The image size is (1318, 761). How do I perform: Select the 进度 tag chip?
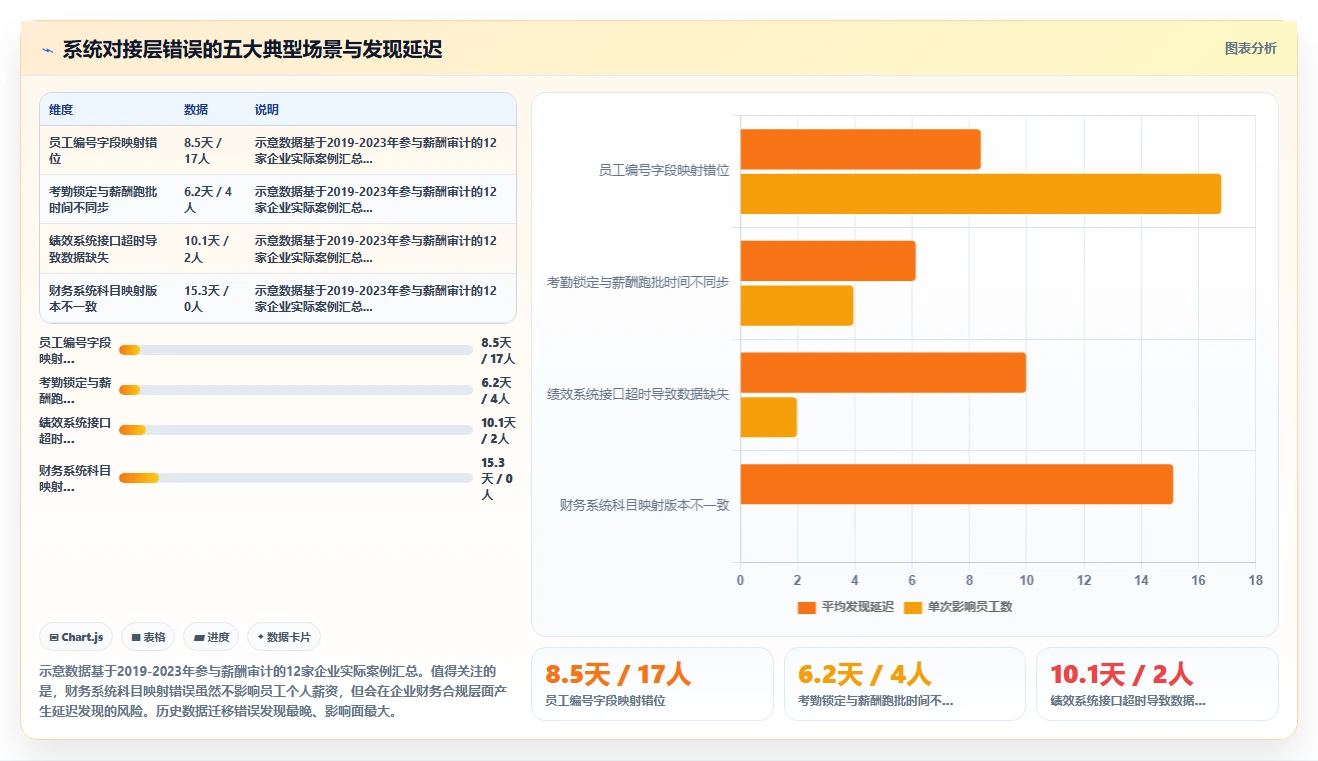[211, 637]
